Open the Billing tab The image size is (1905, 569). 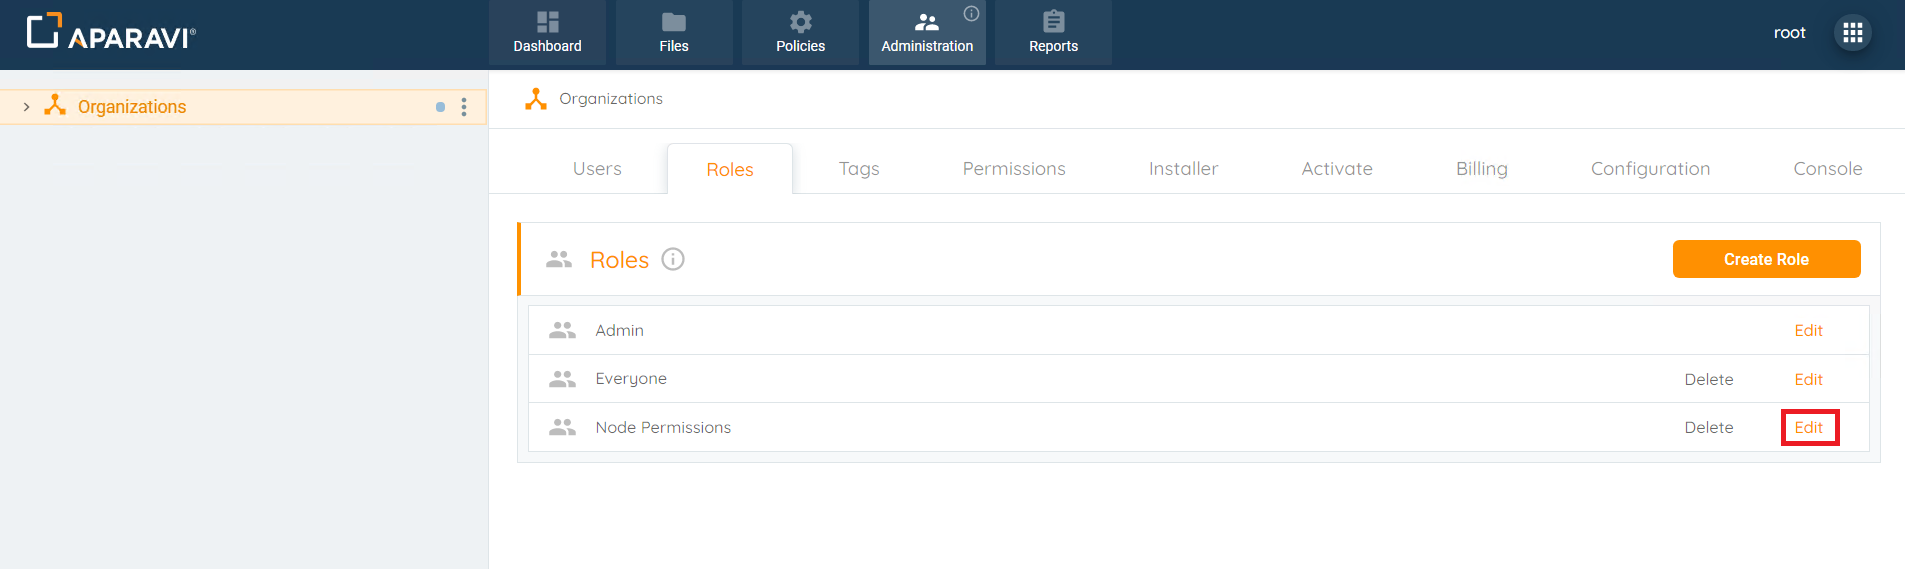tap(1481, 169)
